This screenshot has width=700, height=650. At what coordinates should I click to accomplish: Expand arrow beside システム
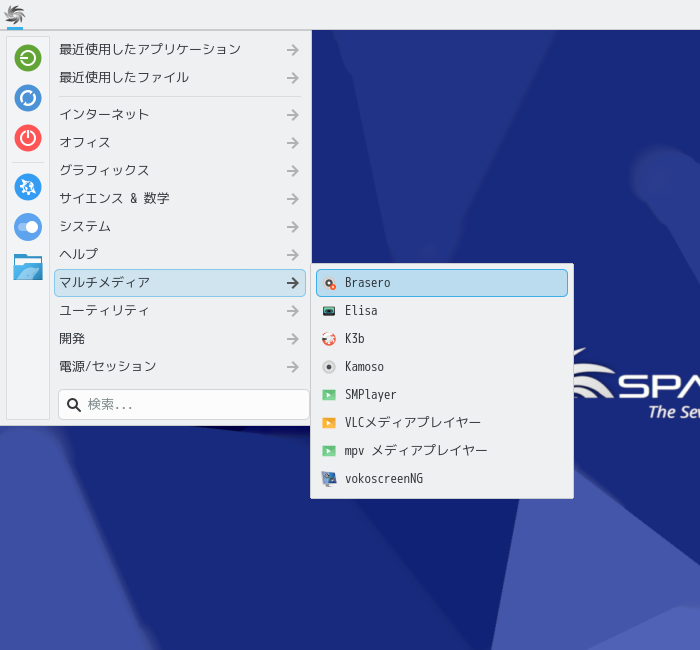[x=293, y=227]
